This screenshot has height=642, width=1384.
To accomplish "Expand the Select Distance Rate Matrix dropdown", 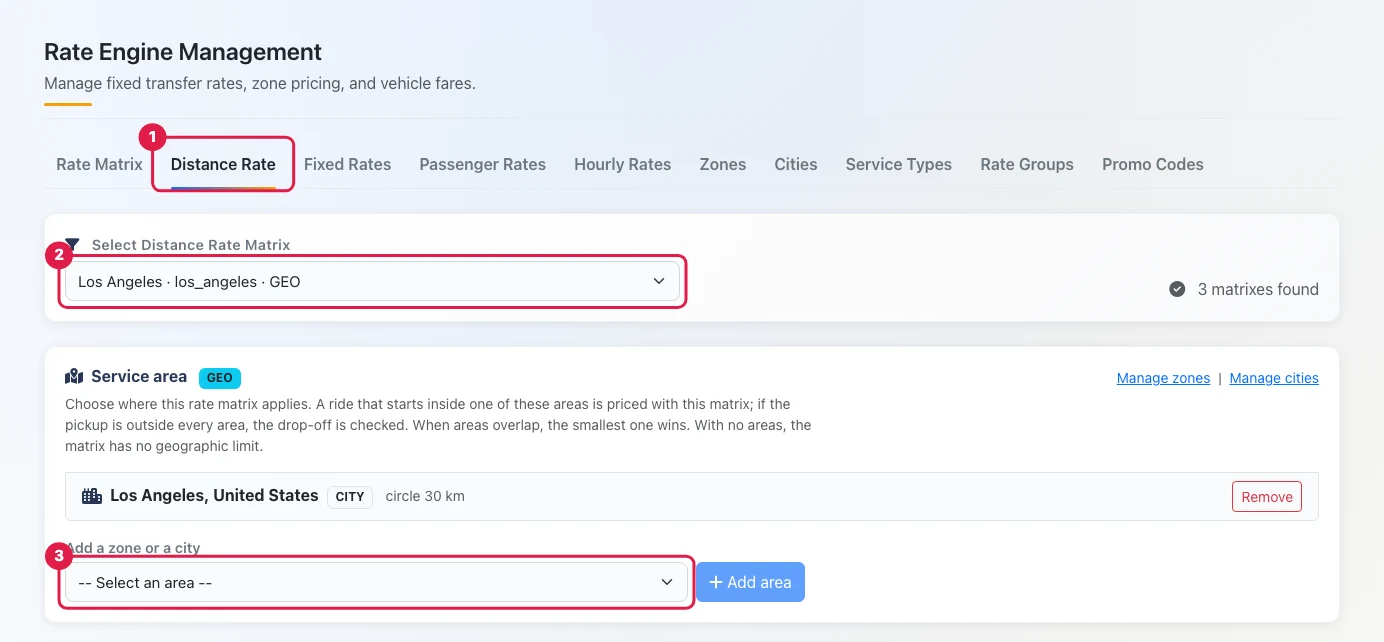I will (x=372, y=282).
